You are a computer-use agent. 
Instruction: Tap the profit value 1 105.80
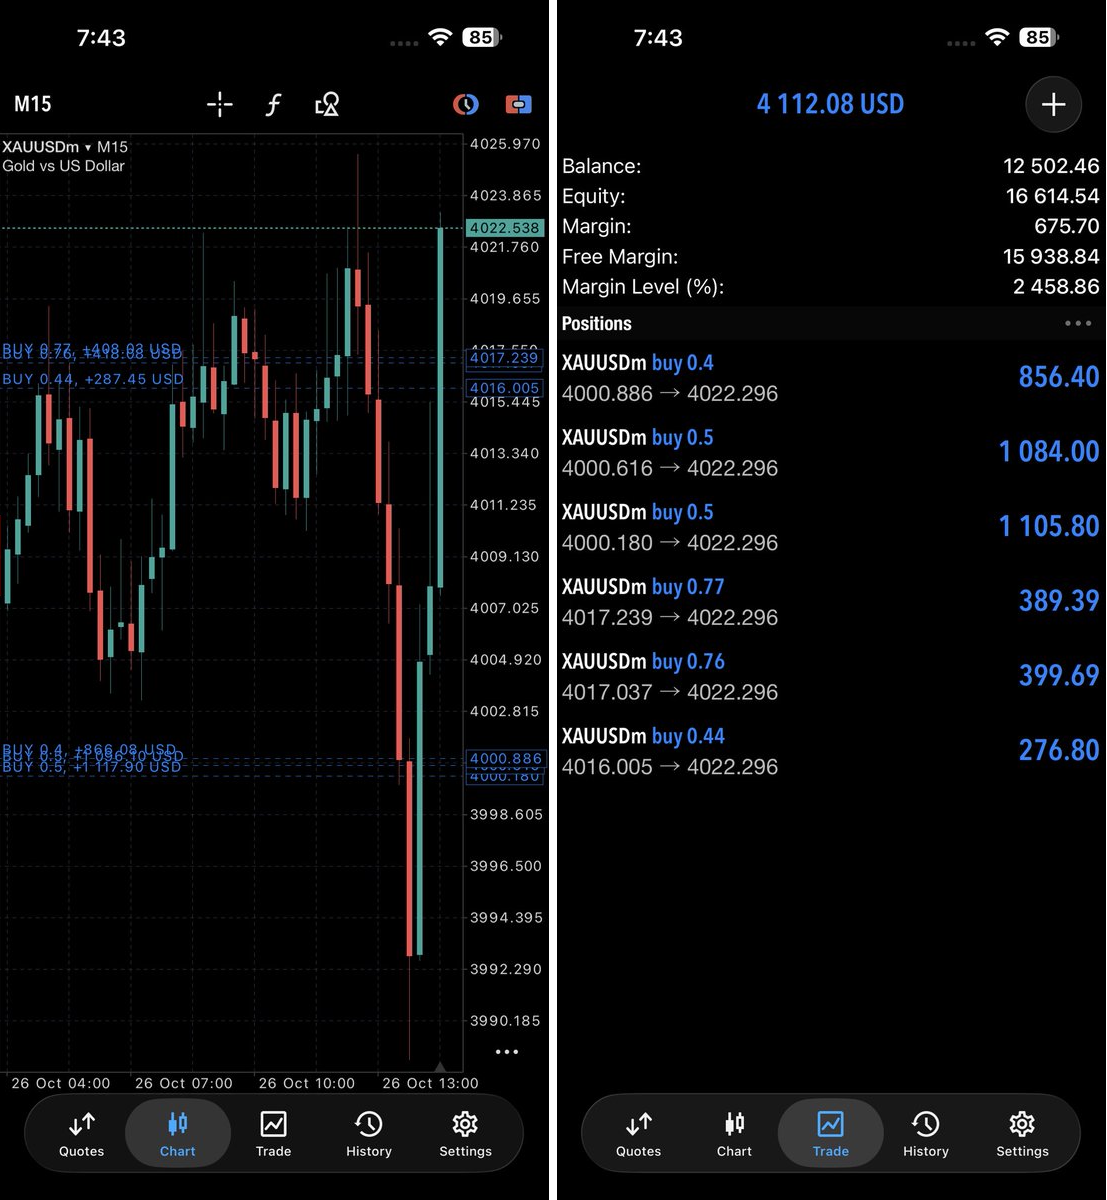[x=1049, y=526]
